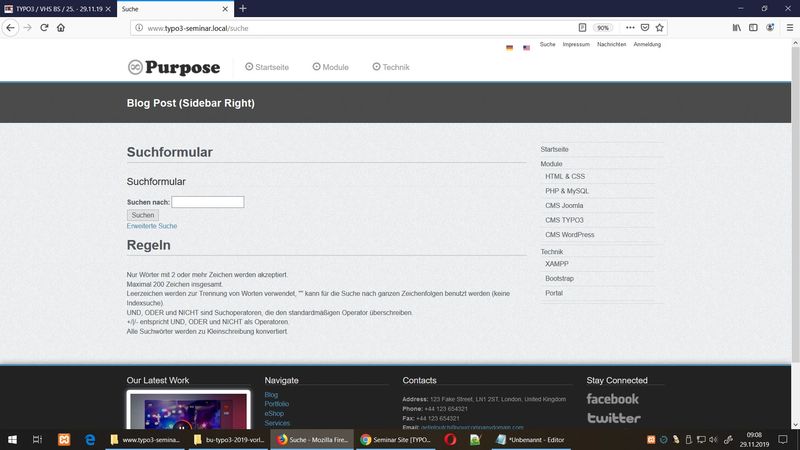Open Module main menu item

point(331,67)
